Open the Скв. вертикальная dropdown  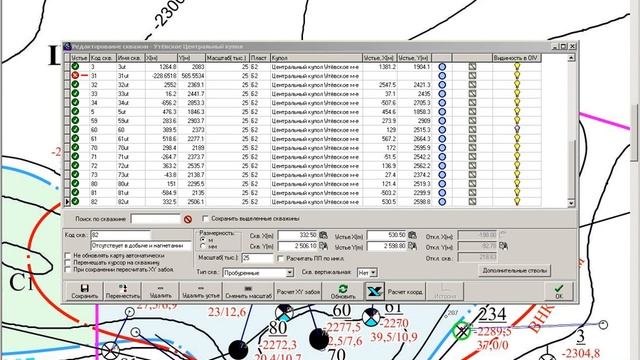373,272
